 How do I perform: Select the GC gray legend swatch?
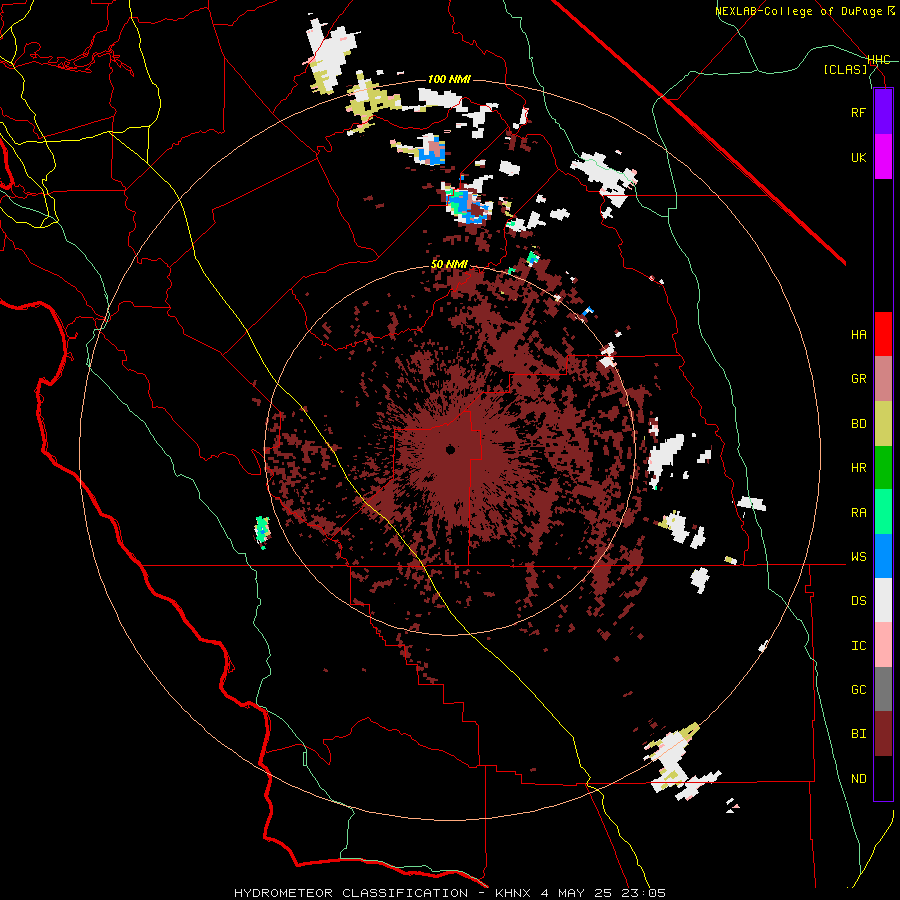click(883, 689)
